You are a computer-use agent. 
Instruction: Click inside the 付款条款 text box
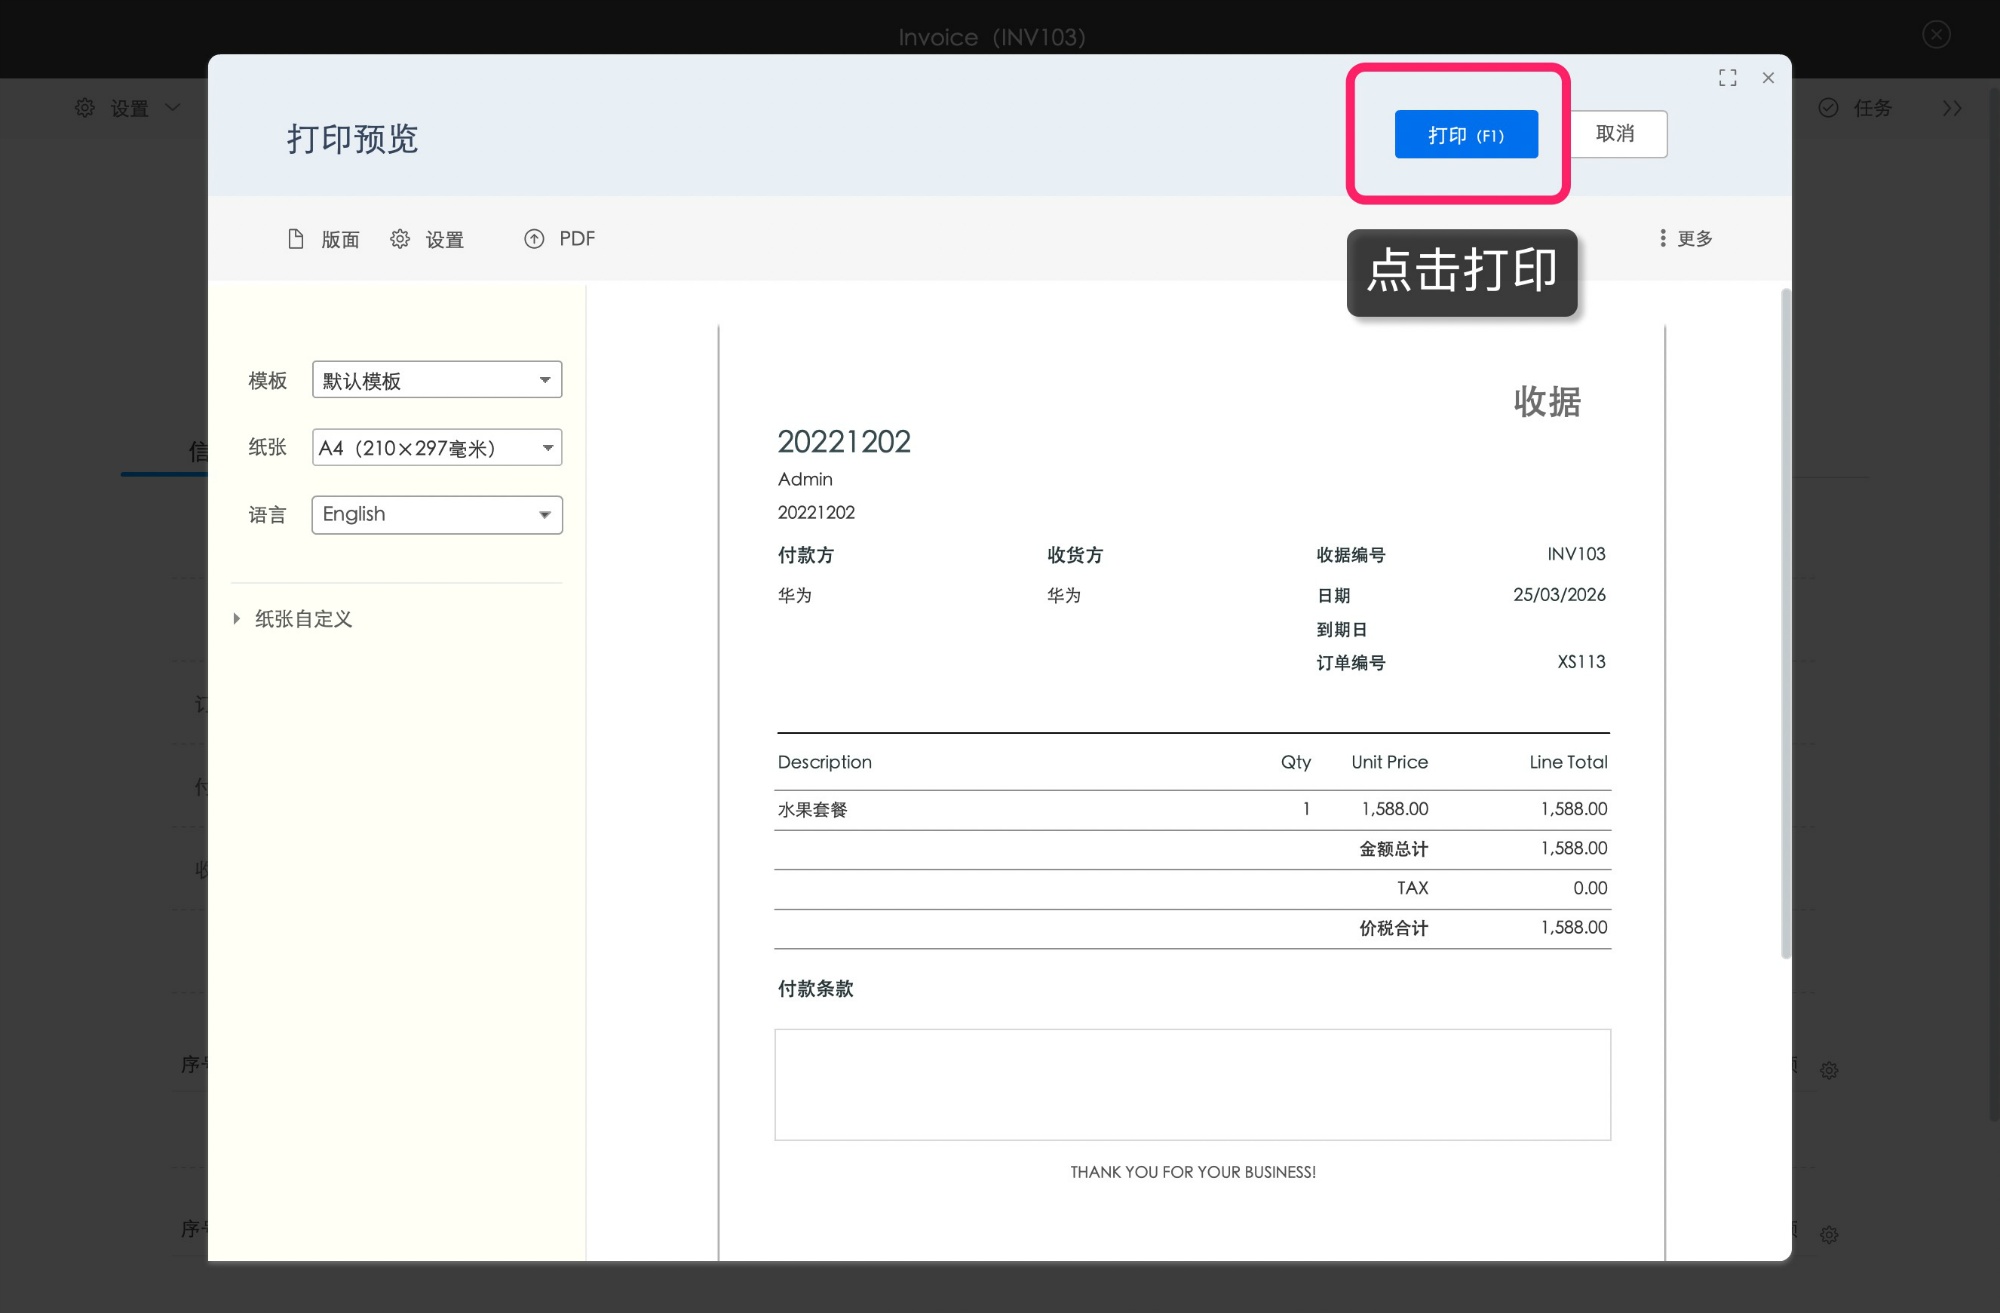pyautogui.click(x=1190, y=1084)
